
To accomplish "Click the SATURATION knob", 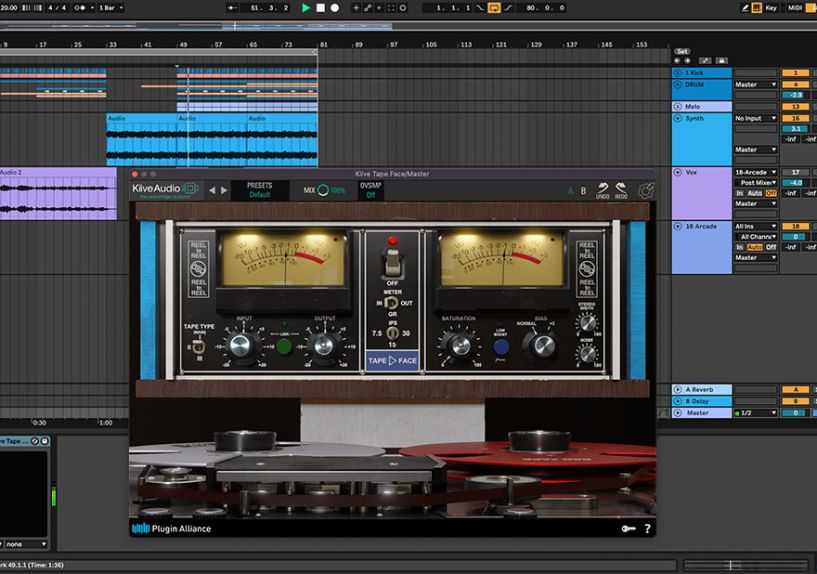I will (x=460, y=345).
